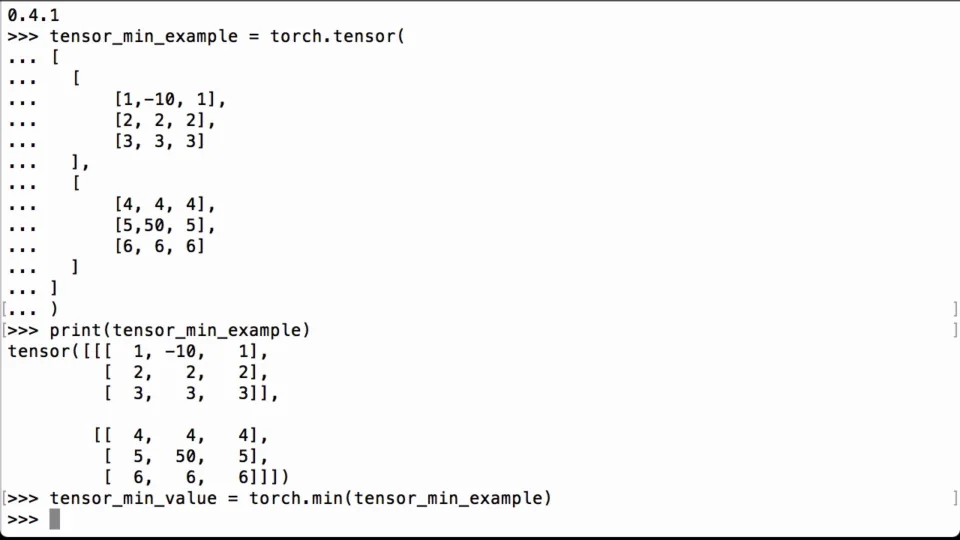Viewport: 960px width, 540px height.
Task: Click the printed output row ending 6]]])
Action: coord(196,477)
